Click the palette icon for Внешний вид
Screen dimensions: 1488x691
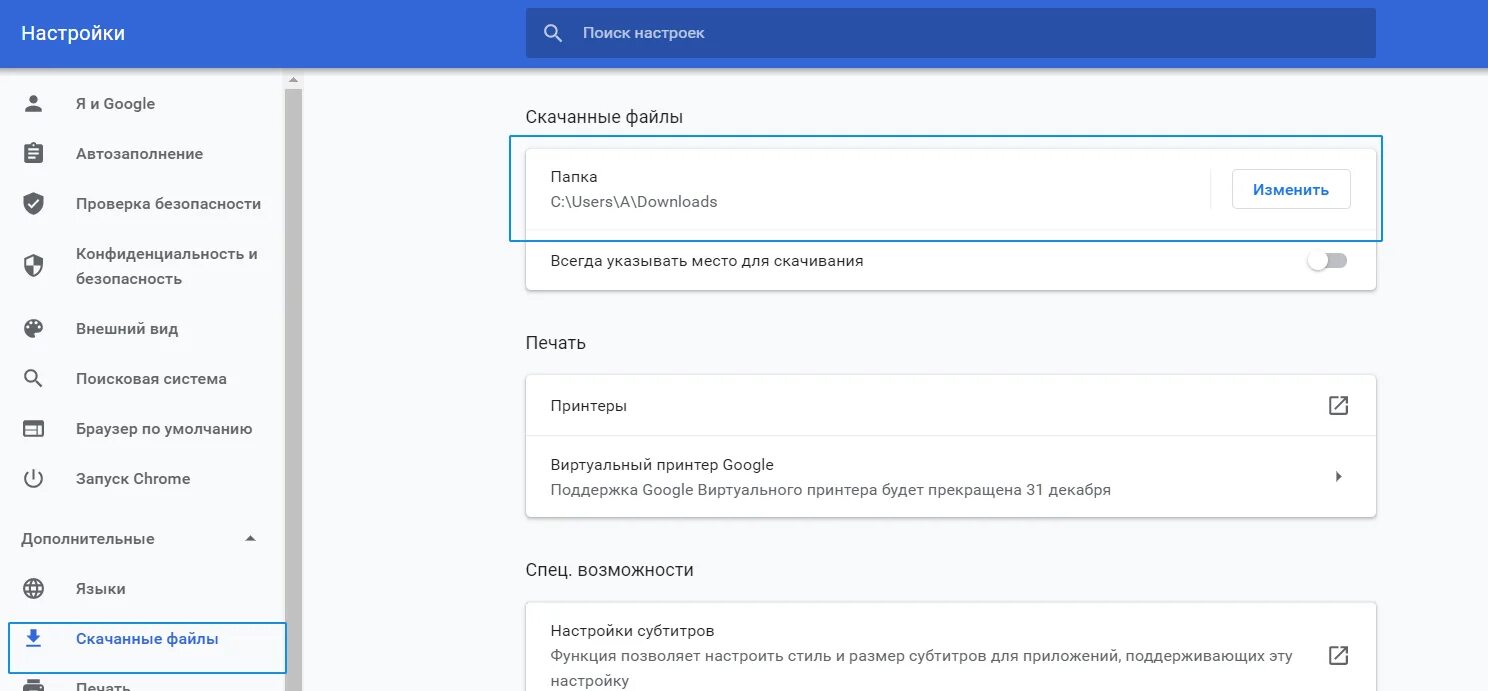[34, 329]
